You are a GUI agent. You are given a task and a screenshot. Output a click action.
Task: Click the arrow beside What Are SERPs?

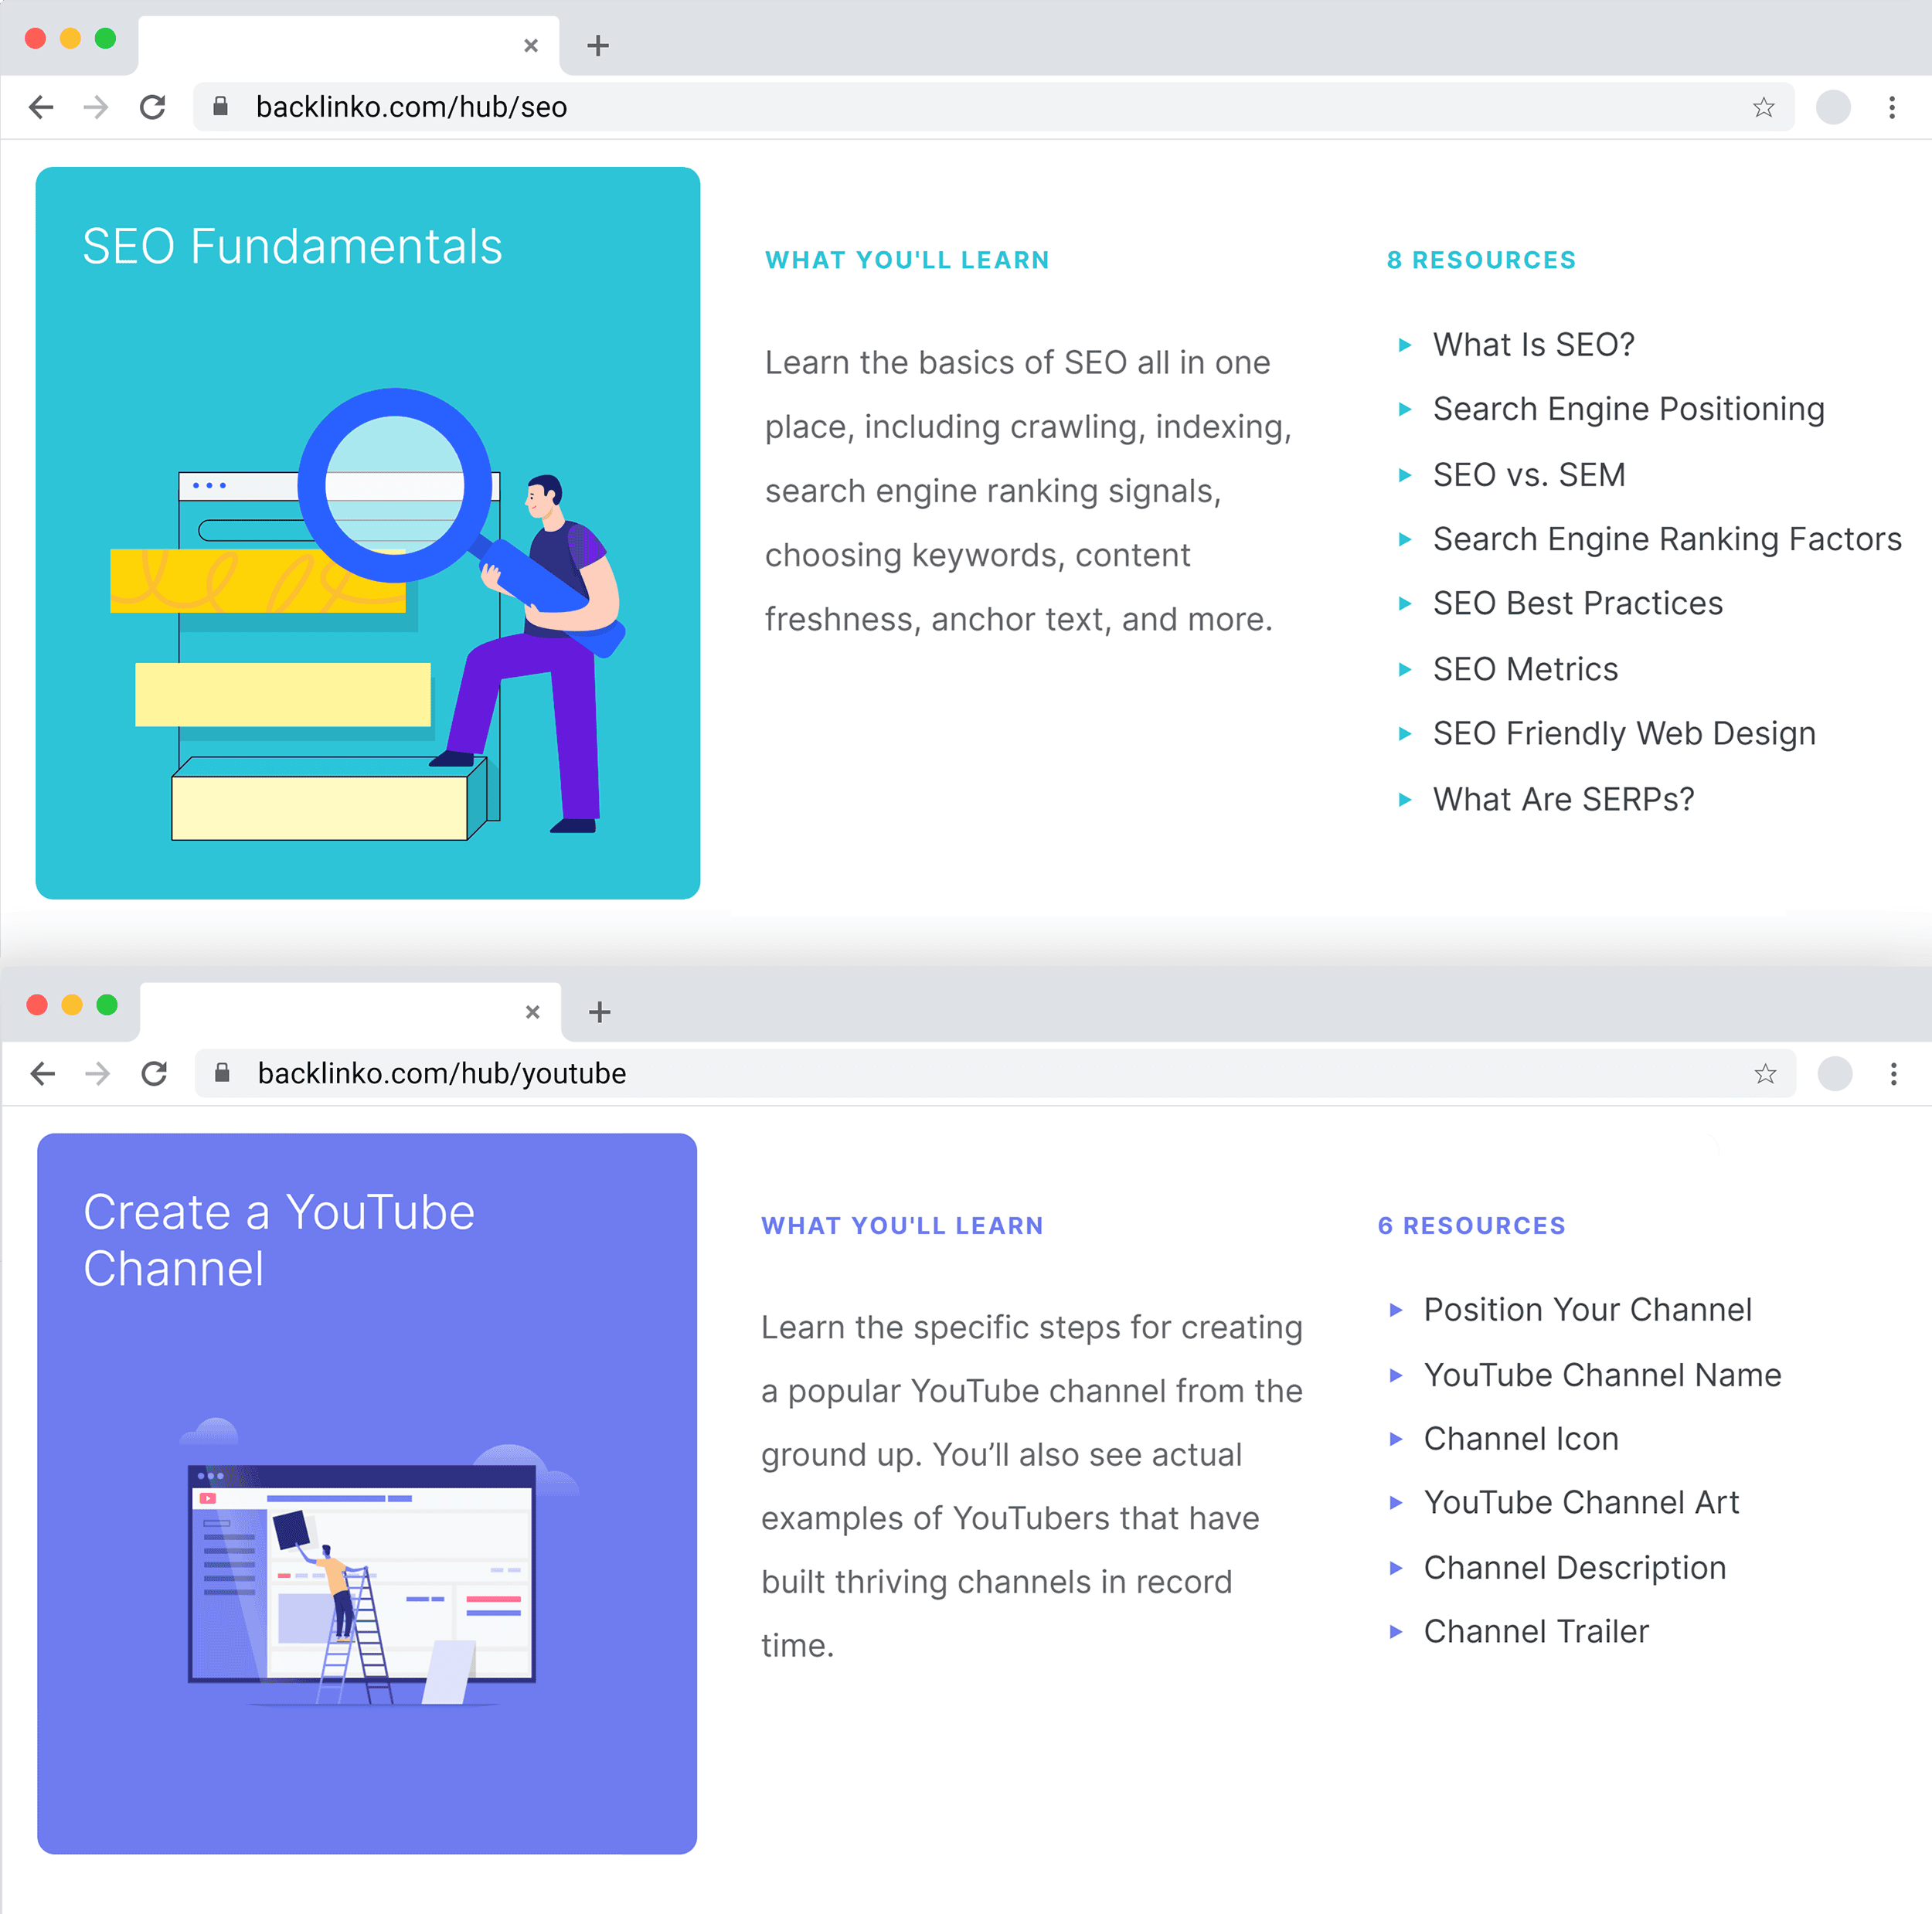[x=1404, y=799]
